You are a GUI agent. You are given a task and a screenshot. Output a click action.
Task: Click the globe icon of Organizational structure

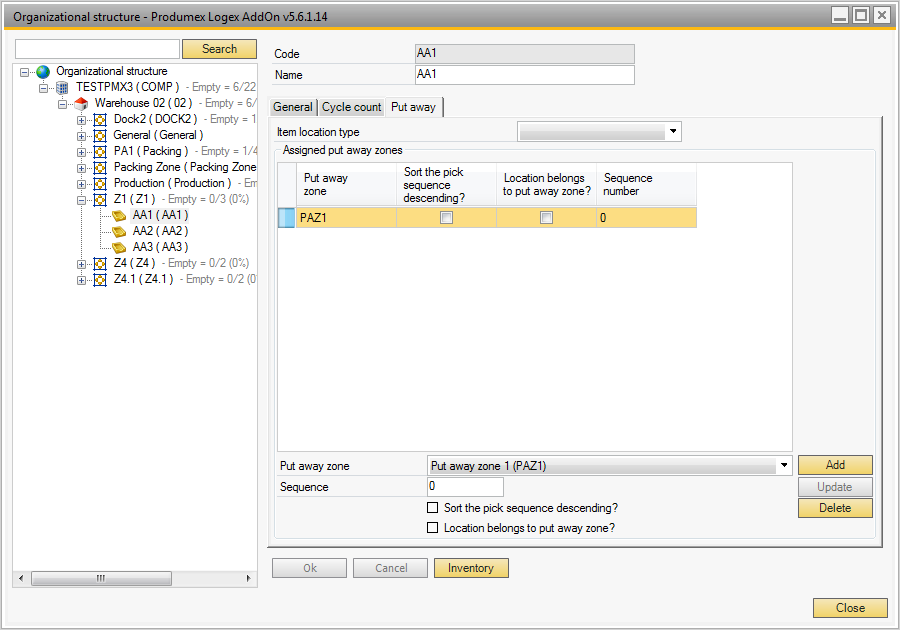click(x=43, y=72)
